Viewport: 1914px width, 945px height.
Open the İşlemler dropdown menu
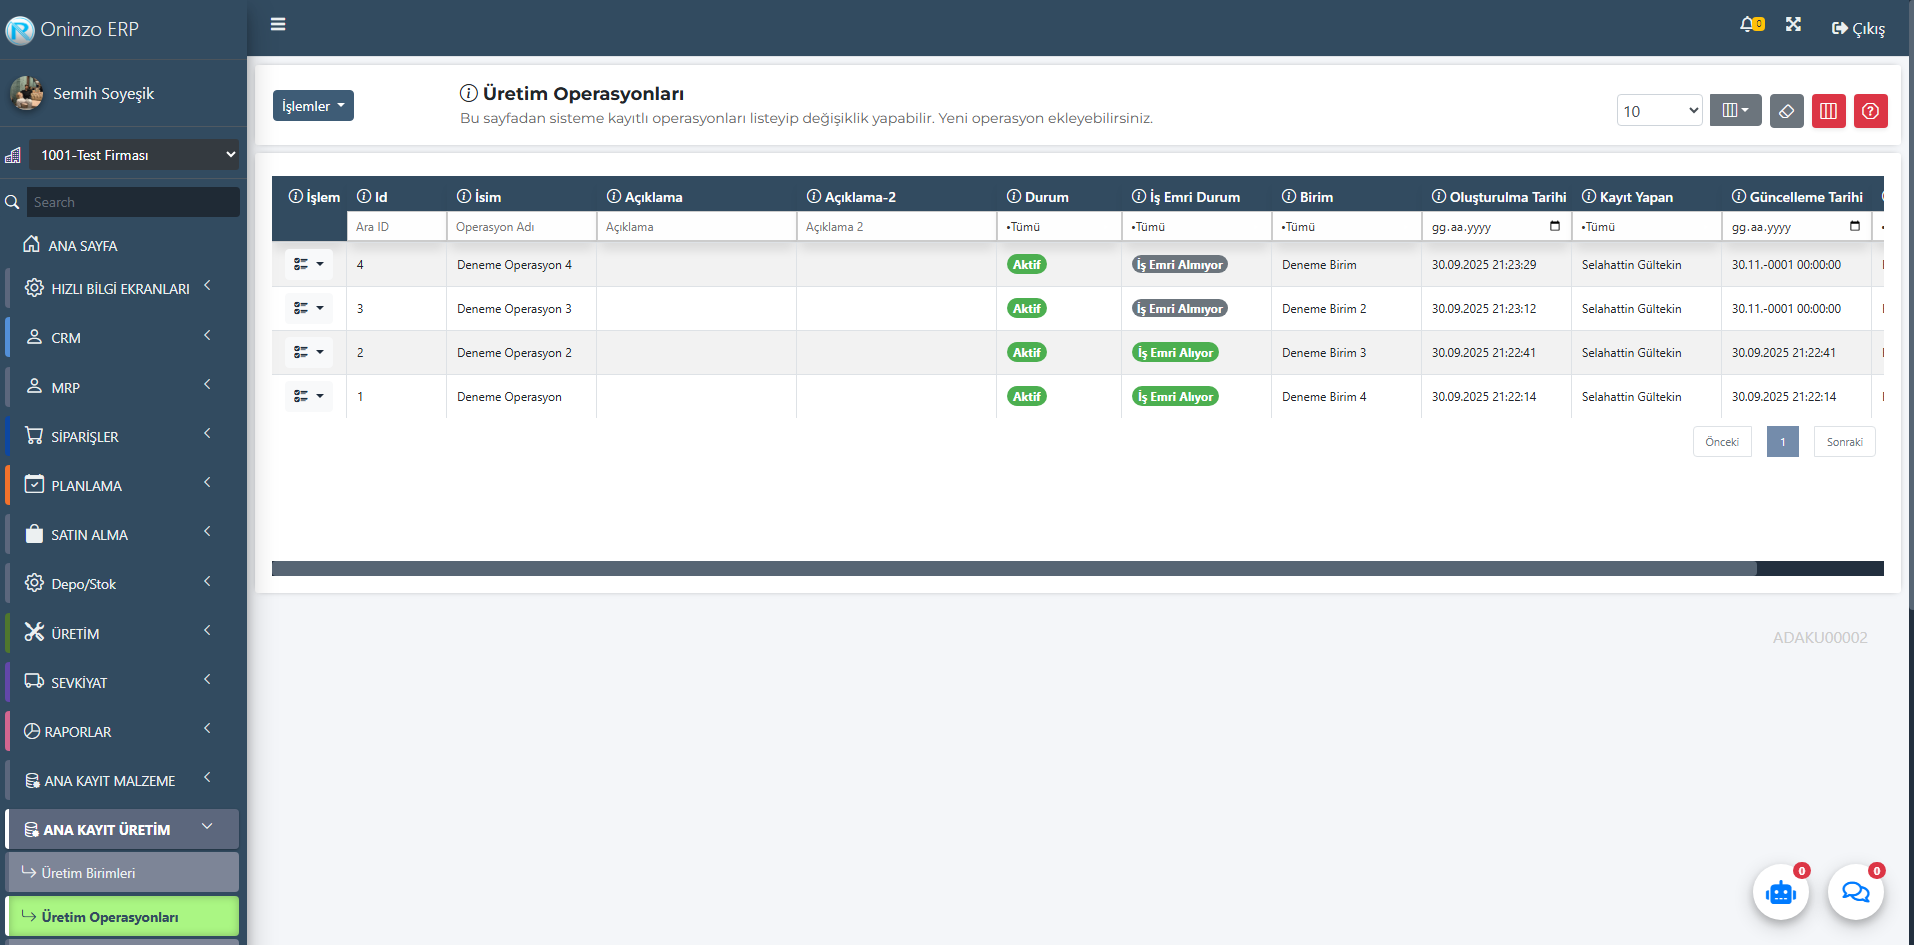313,106
